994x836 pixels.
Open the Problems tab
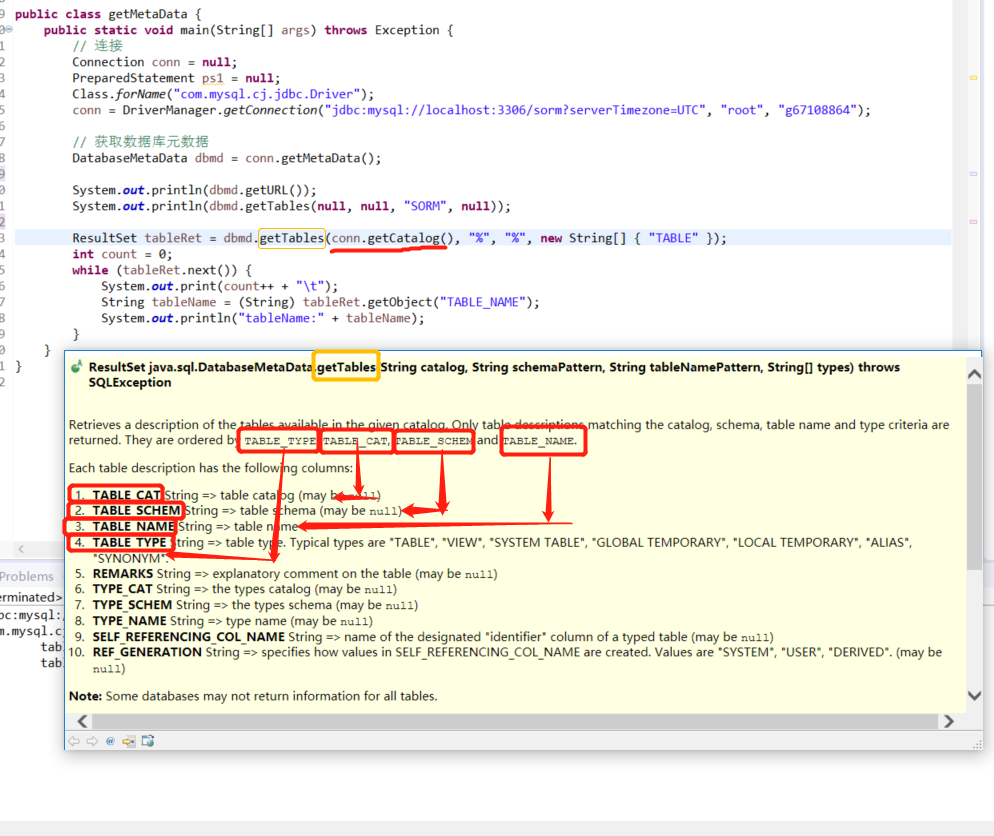[x=27, y=576]
